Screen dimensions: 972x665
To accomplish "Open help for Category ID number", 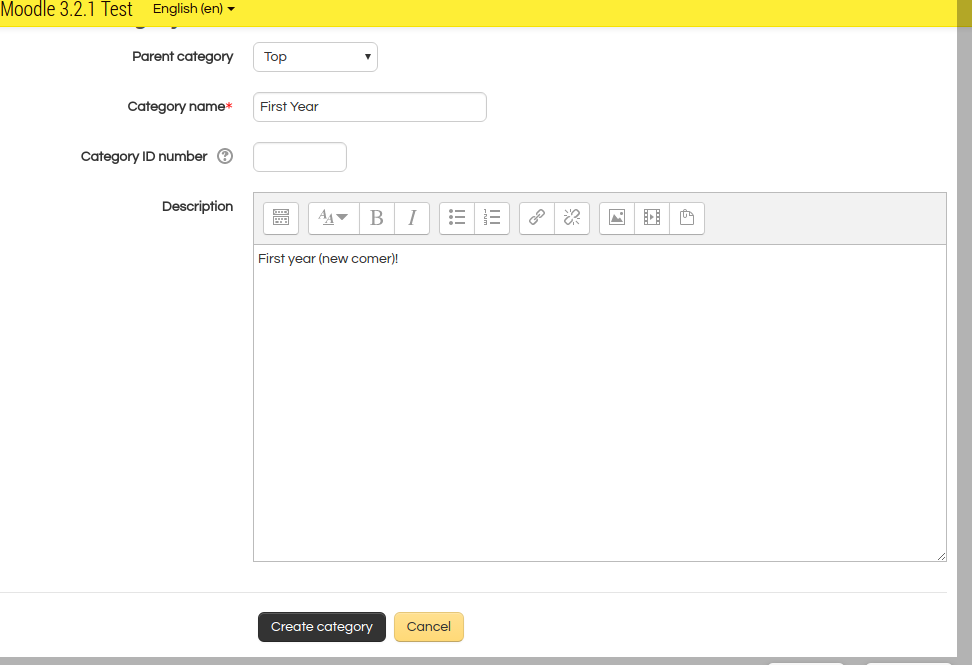I will pos(225,157).
